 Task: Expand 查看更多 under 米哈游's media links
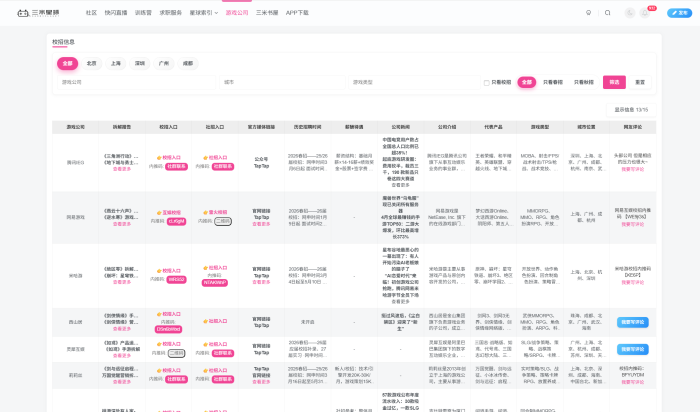(x=261, y=282)
